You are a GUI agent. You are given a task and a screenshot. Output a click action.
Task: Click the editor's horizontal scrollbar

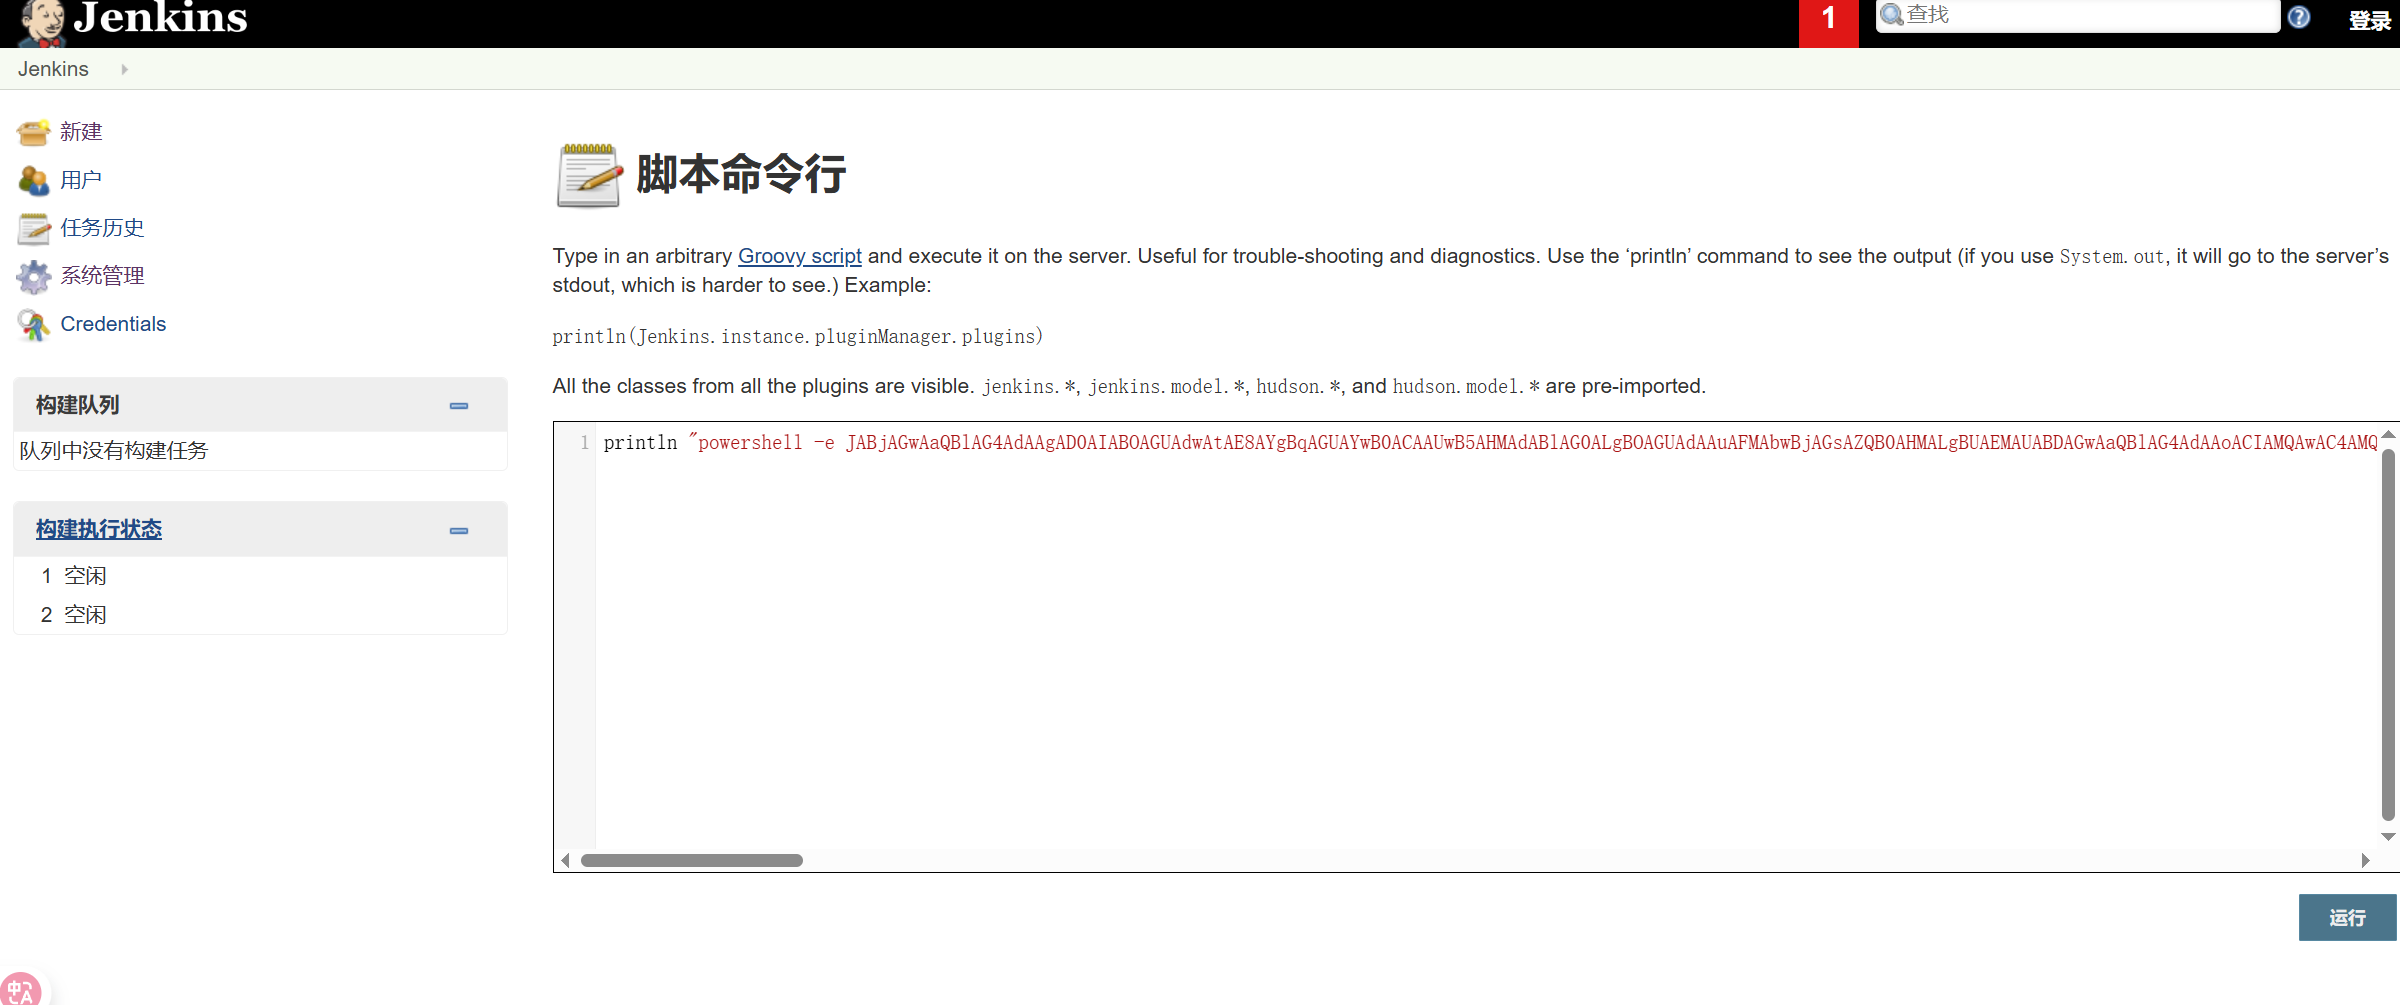click(x=693, y=860)
